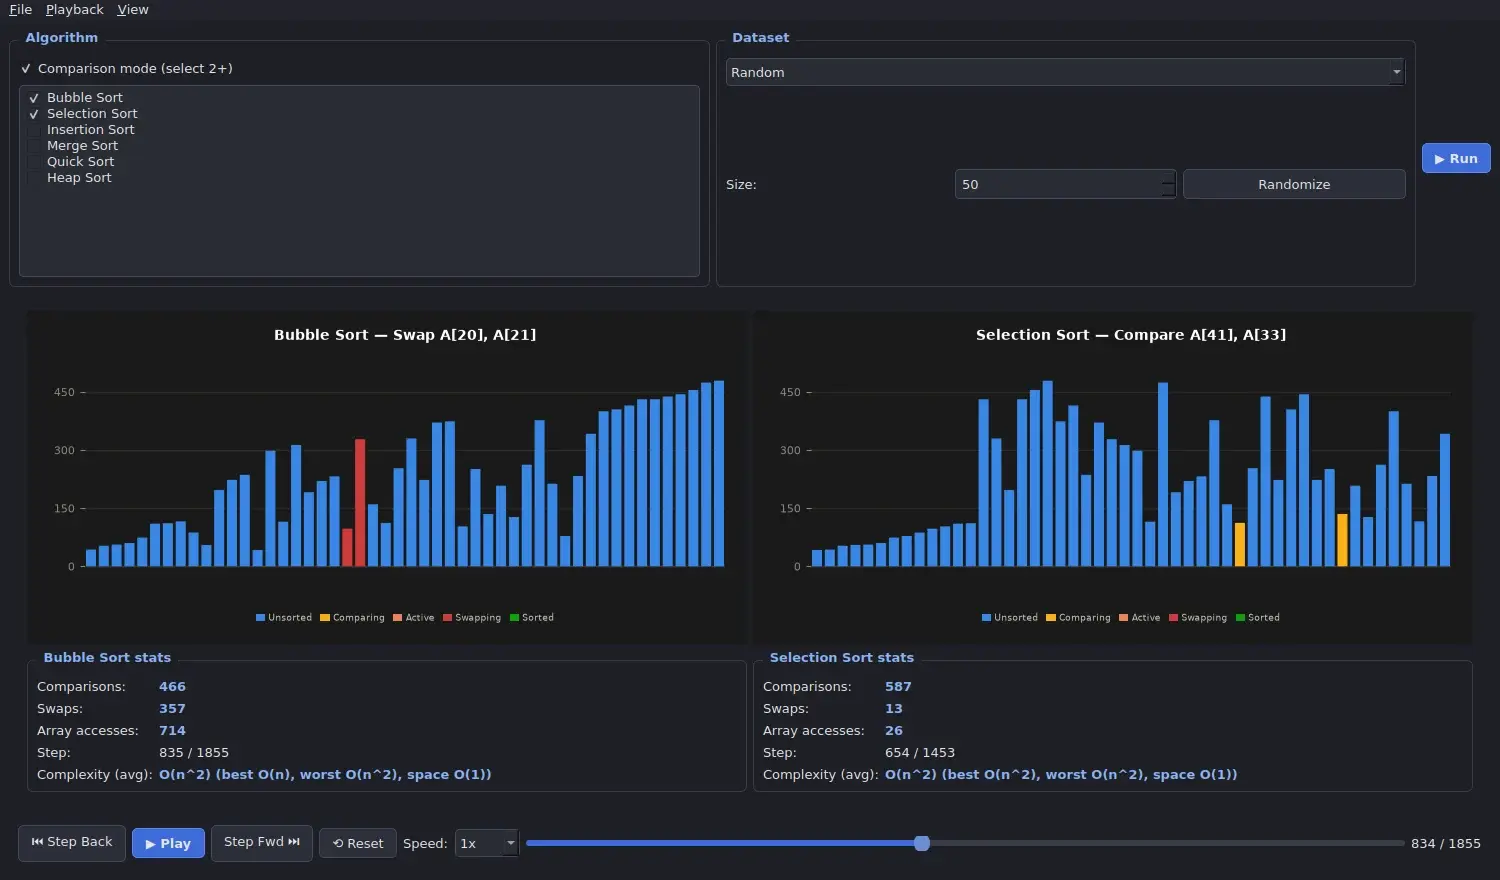Click the Swapping legend swatch in Selection Sort chart

tap(1174, 618)
